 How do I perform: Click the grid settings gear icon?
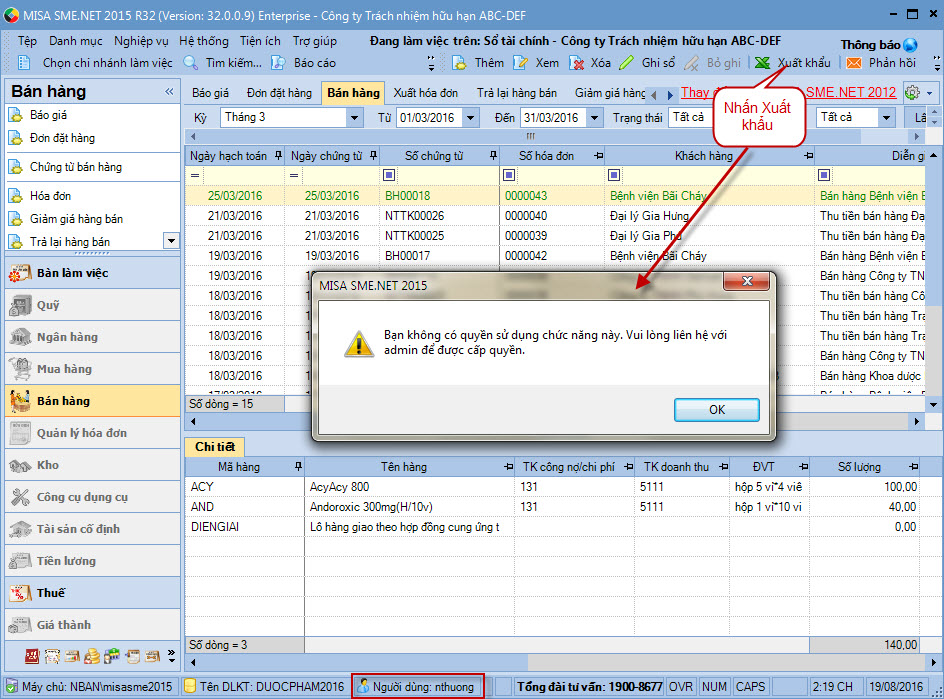[913, 93]
